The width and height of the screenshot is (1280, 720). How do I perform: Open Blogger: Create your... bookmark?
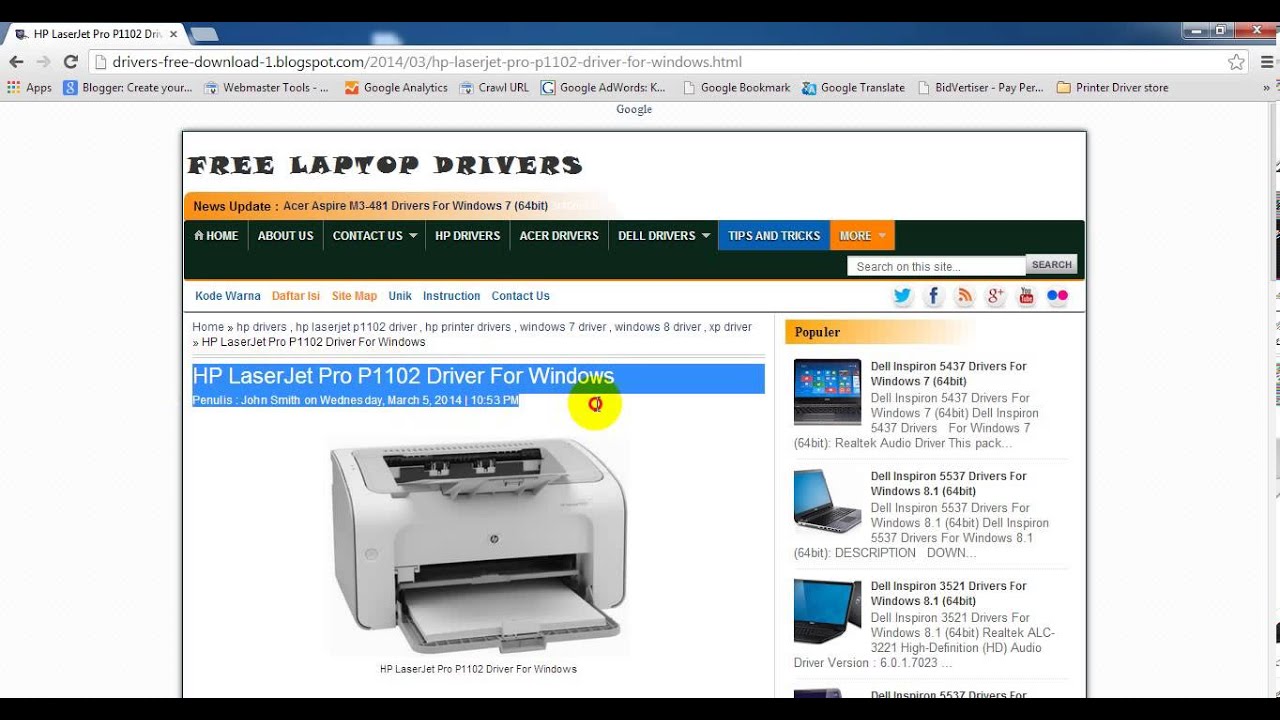[128, 88]
